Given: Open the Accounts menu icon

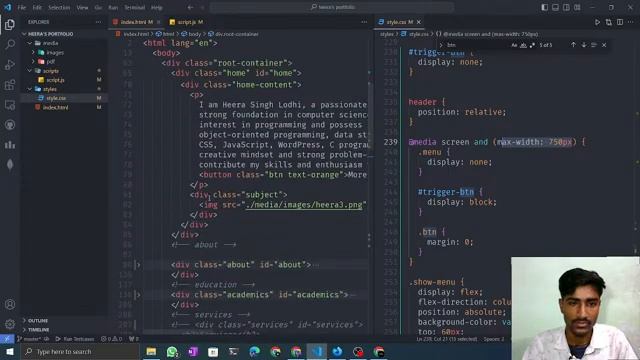Looking at the screenshot, I should [x=10, y=304].
